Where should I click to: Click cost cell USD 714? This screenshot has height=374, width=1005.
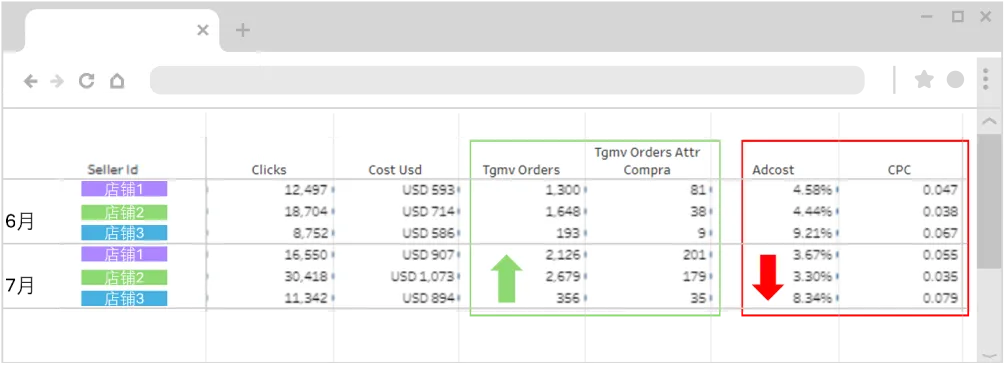click(x=428, y=211)
